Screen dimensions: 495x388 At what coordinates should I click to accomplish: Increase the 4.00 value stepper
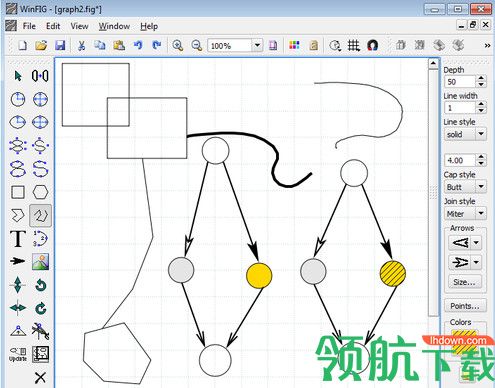(x=481, y=157)
